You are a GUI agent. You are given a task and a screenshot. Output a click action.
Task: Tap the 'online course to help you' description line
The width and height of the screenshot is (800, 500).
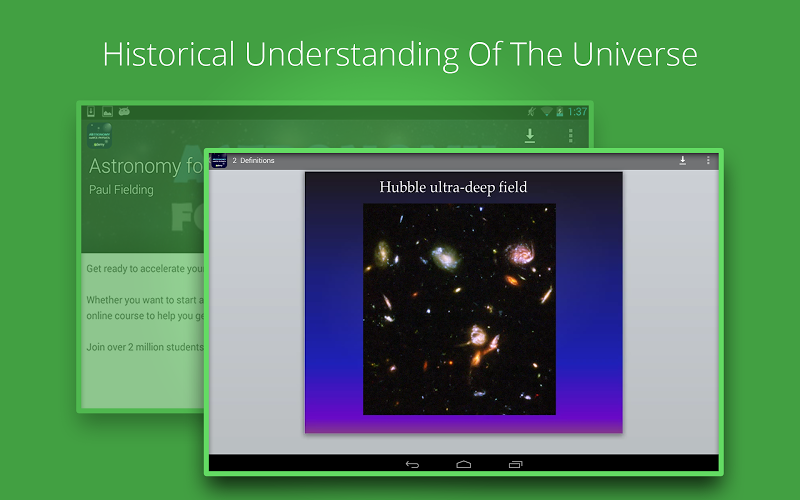[x=145, y=316]
